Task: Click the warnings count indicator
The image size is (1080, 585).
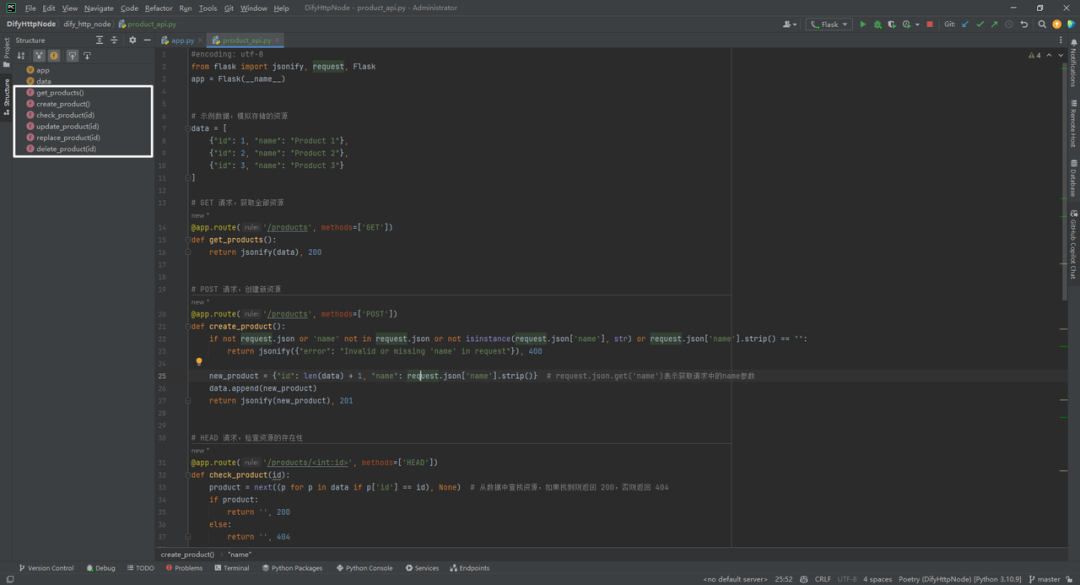Action: (1035, 55)
